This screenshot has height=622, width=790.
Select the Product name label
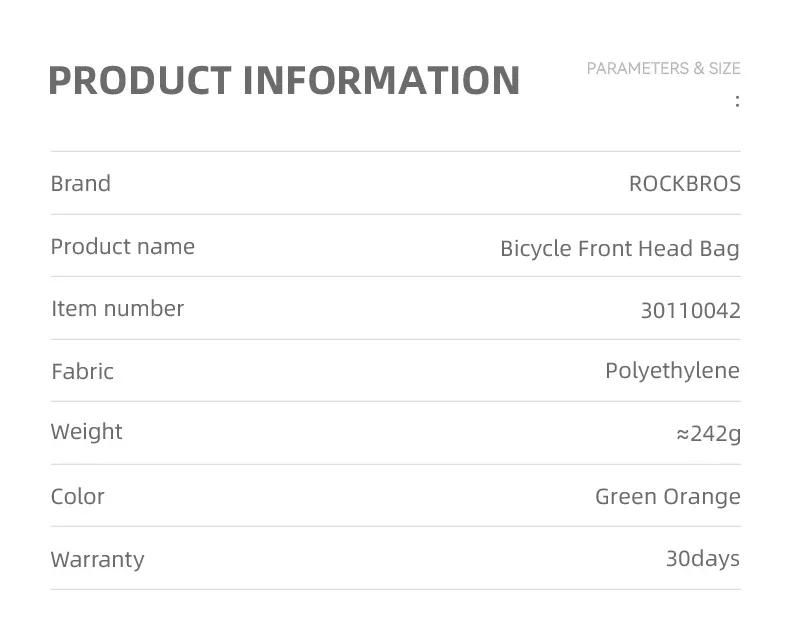click(x=123, y=247)
